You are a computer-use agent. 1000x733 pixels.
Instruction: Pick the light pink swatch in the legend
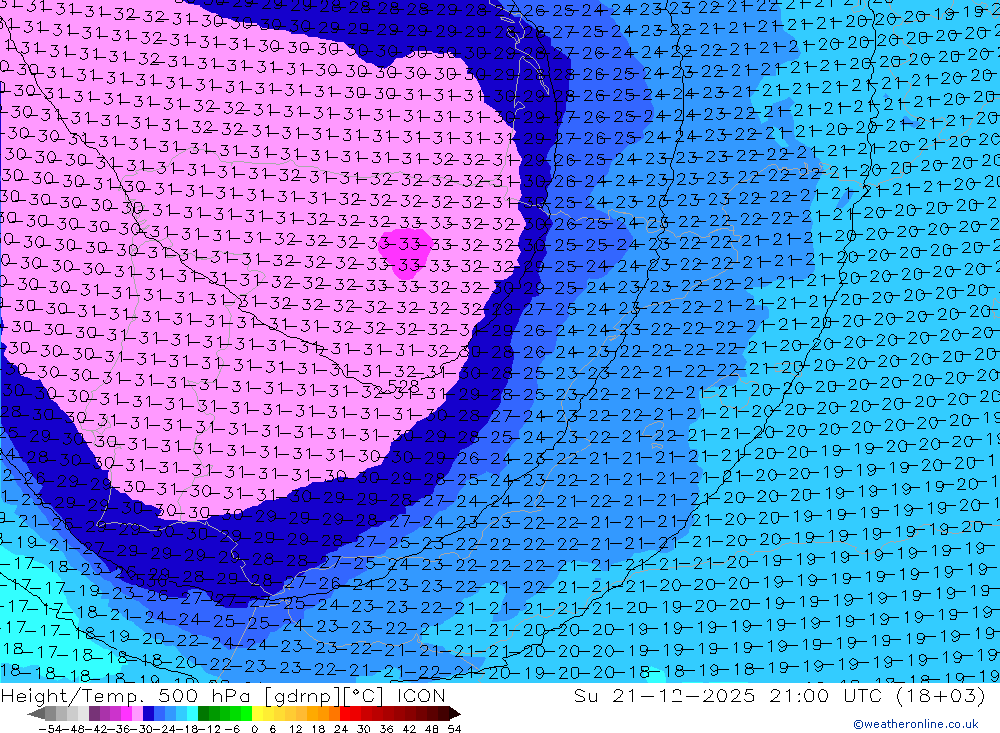coord(137,714)
